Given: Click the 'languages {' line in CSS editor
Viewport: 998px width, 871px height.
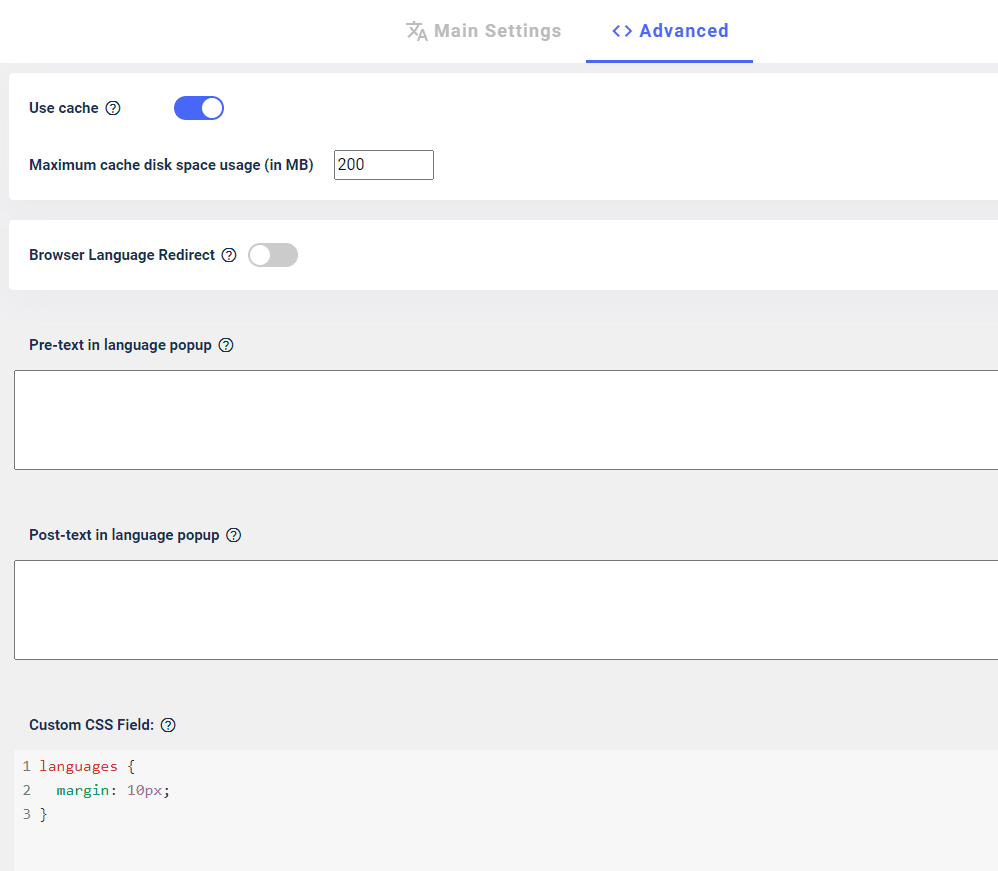Looking at the screenshot, I should coord(87,767).
